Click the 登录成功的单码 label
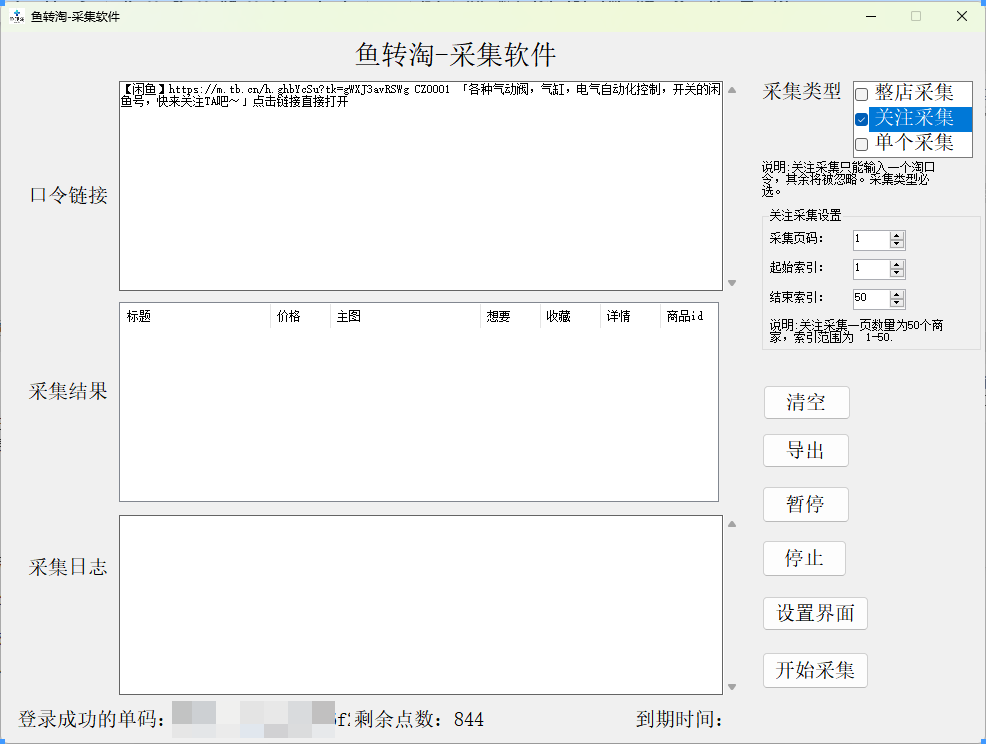This screenshot has width=986, height=744. tap(92, 719)
